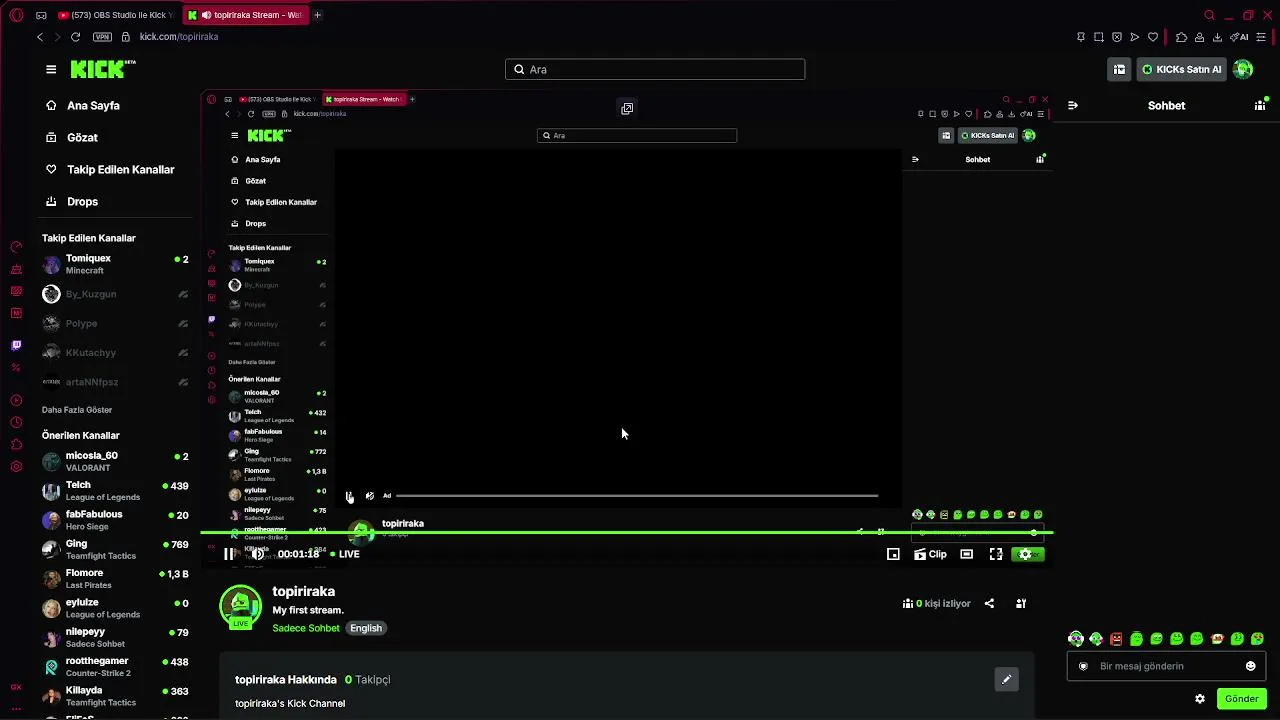Open the emoji picker in chat message box
This screenshot has width=1280, height=720.
(1250, 666)
